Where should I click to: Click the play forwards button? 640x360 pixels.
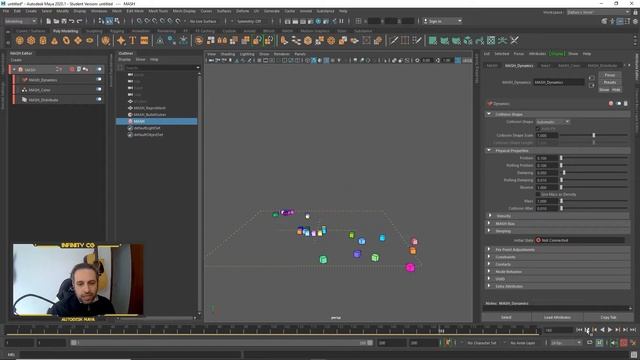click(610, 330)
